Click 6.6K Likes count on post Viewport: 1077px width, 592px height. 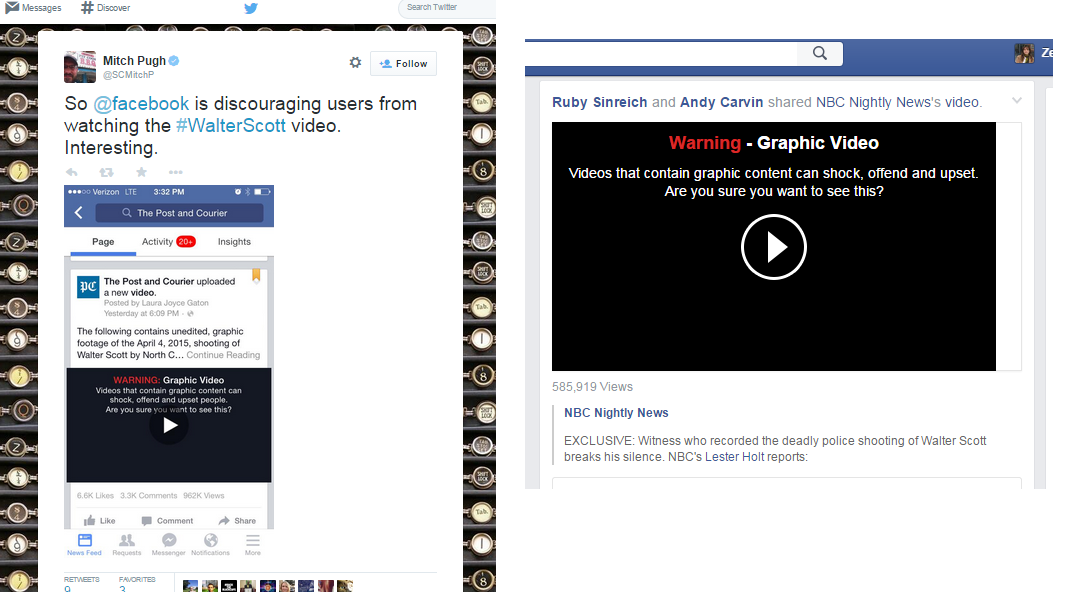tap(95, 495)
